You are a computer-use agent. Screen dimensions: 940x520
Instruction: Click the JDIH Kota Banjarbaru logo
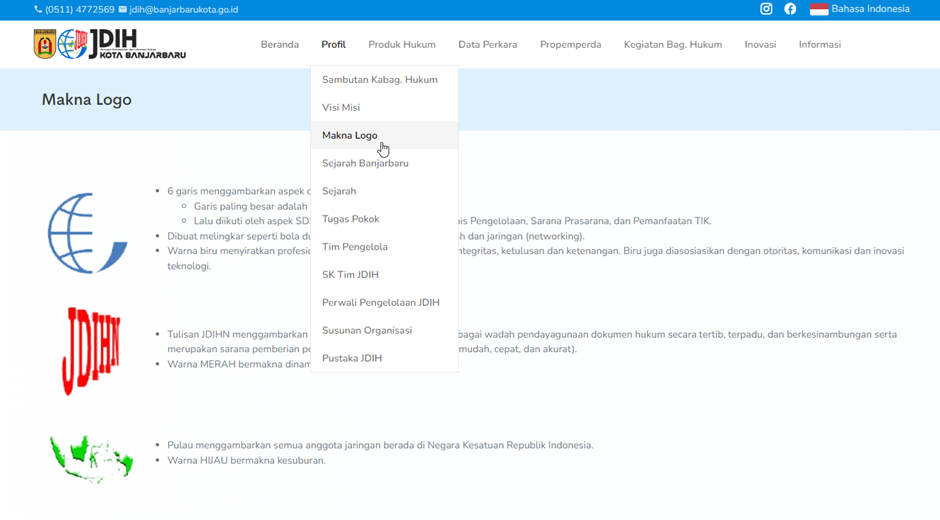point(109,44)
